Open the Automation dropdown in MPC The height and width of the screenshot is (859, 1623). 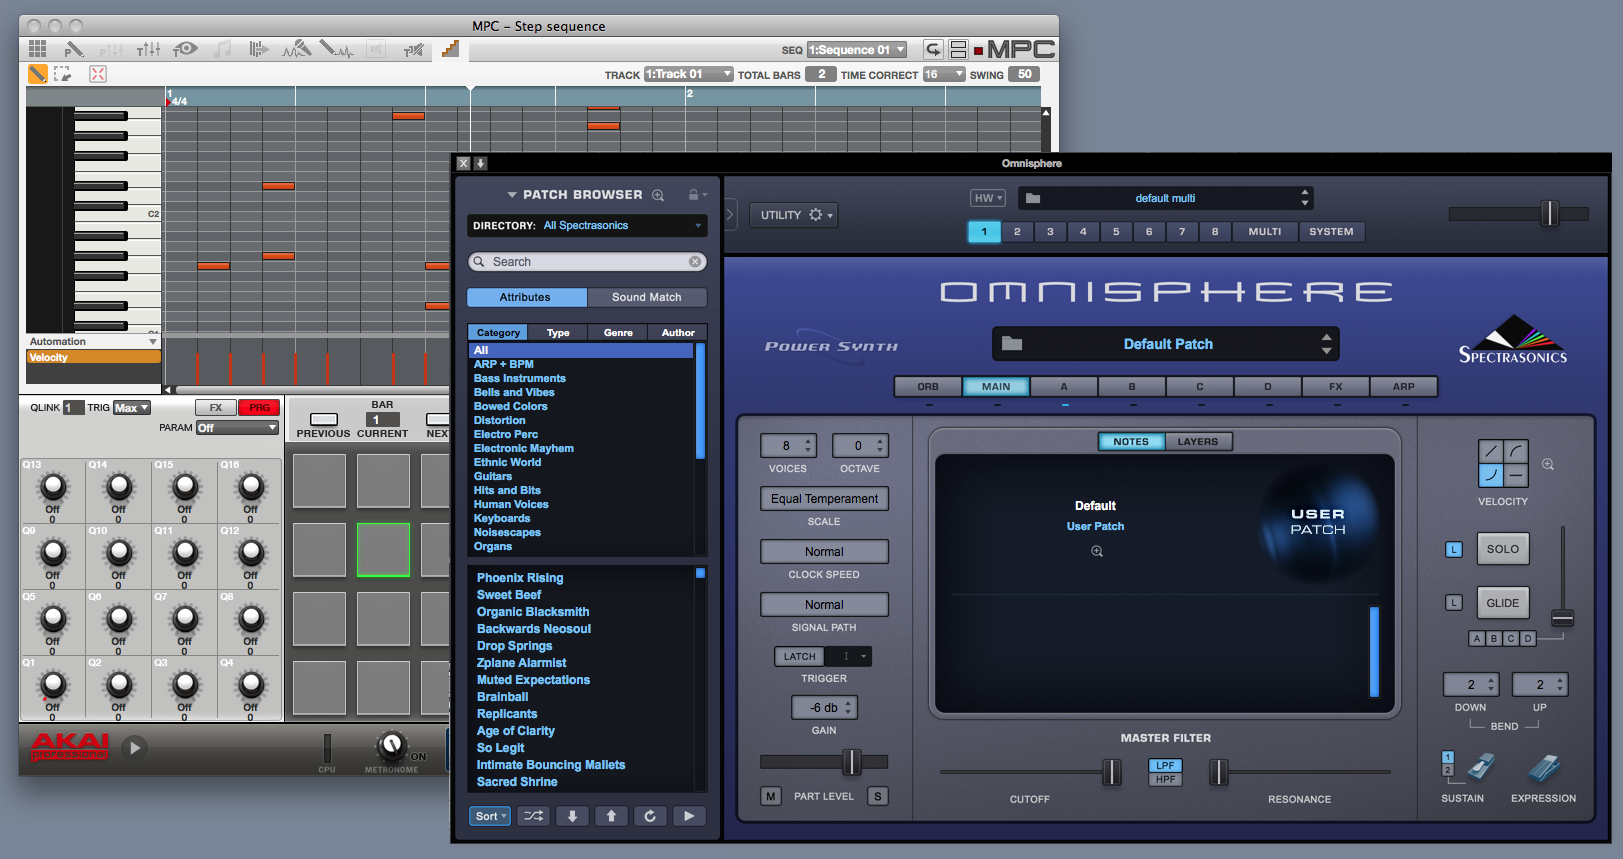pyautogui.click(x=93, y=342)
